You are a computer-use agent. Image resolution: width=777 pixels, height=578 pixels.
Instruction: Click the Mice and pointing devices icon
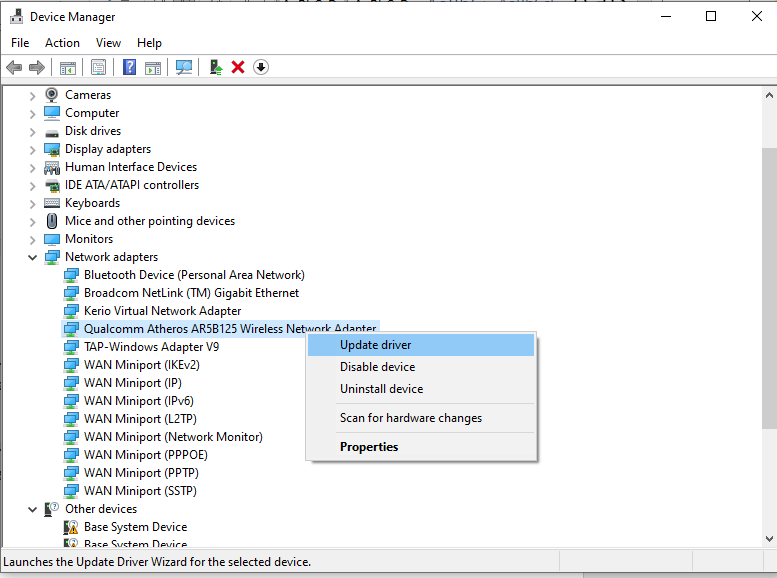(52, 221)
